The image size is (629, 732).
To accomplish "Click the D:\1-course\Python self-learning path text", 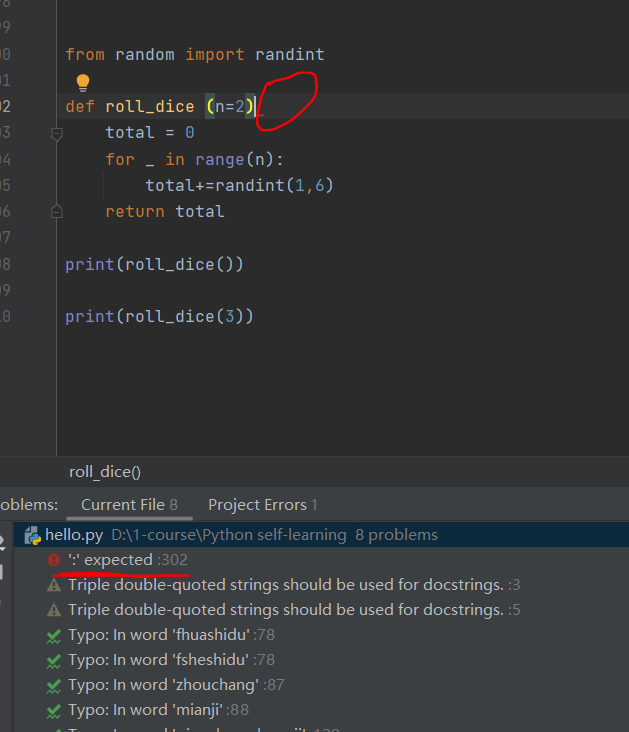I will pos(229,535).
